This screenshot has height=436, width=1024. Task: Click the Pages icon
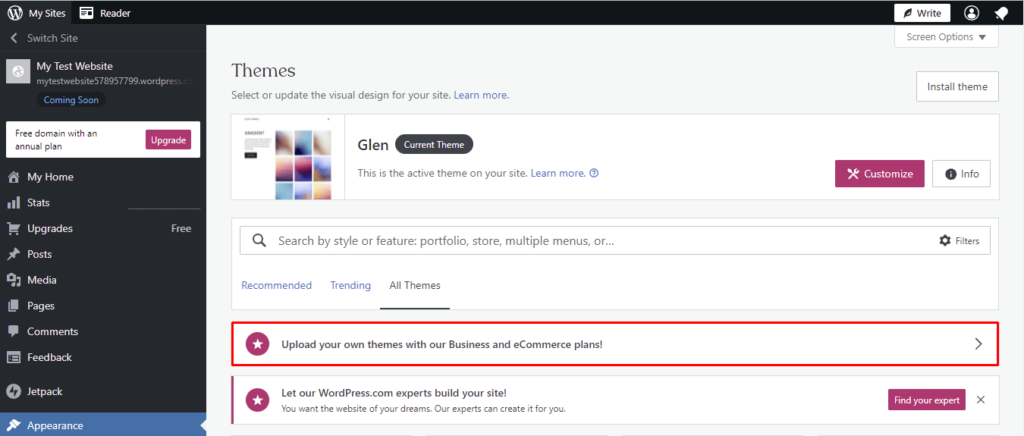click(14, 306)
